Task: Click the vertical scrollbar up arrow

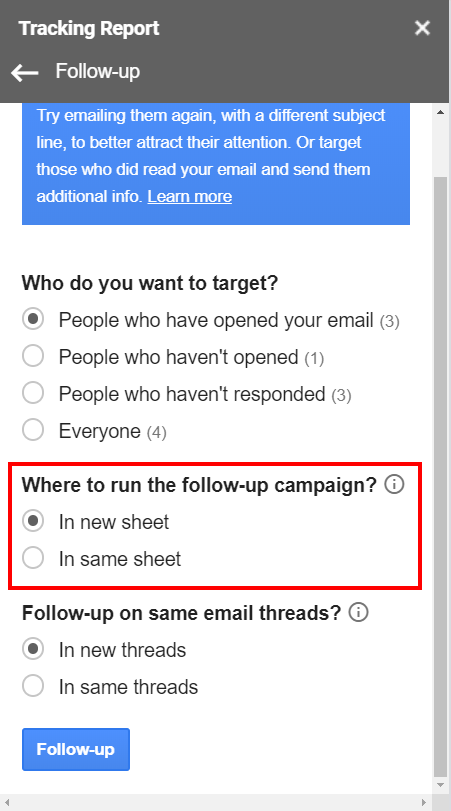Action: [441, 112]
